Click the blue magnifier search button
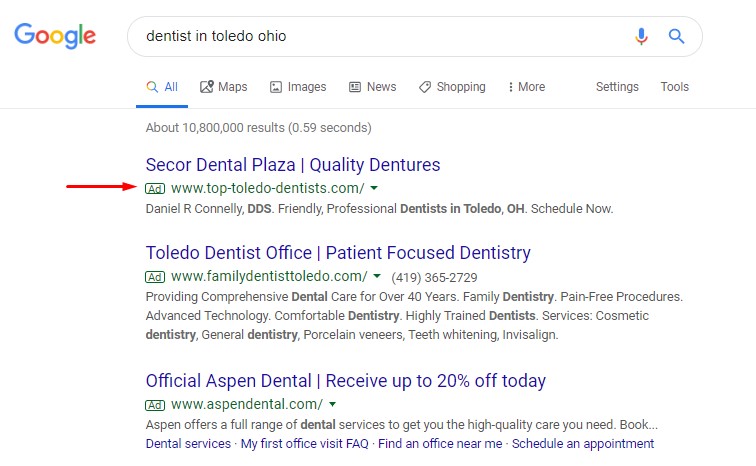Screen dimensions: 756x466 (676, 36)
